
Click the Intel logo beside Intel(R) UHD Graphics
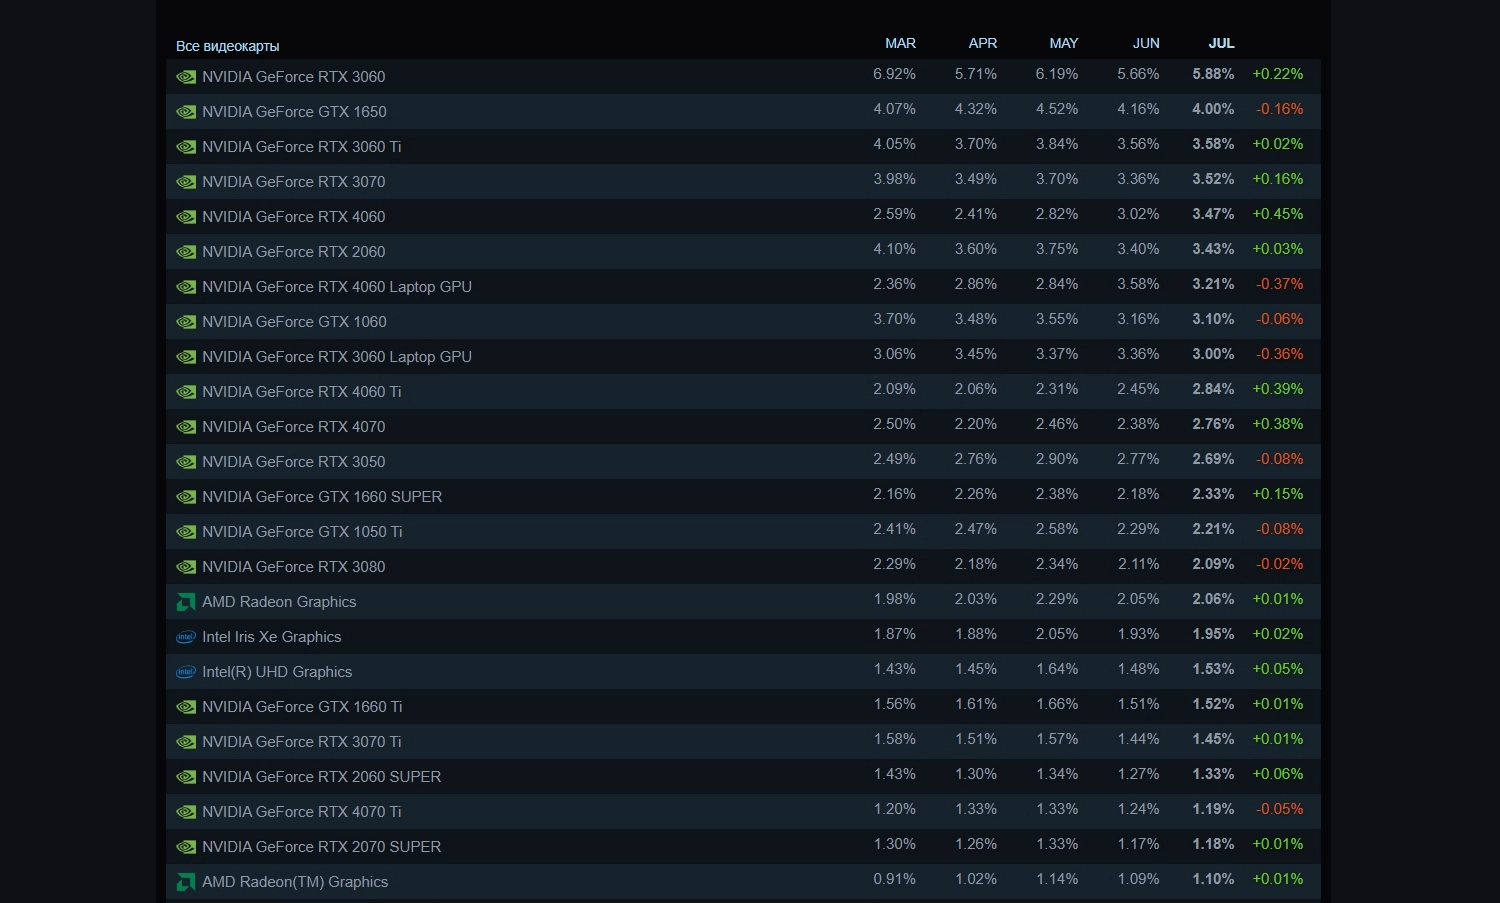click(186, 672)
